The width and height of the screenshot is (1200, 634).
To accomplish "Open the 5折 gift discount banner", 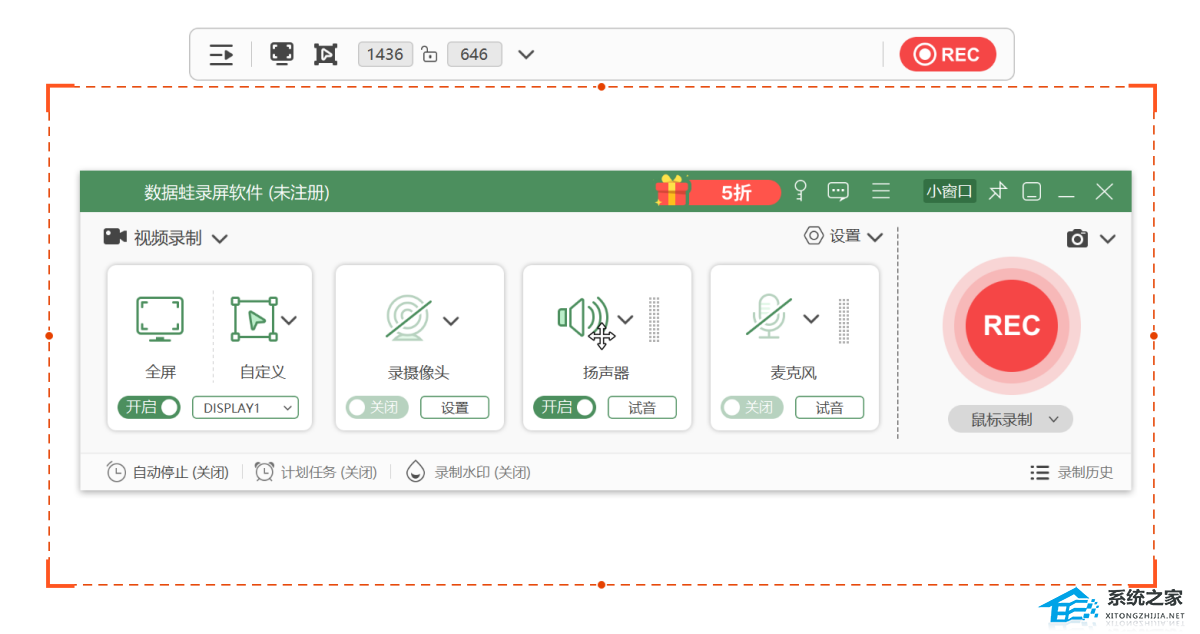I will tap(718, 192).
